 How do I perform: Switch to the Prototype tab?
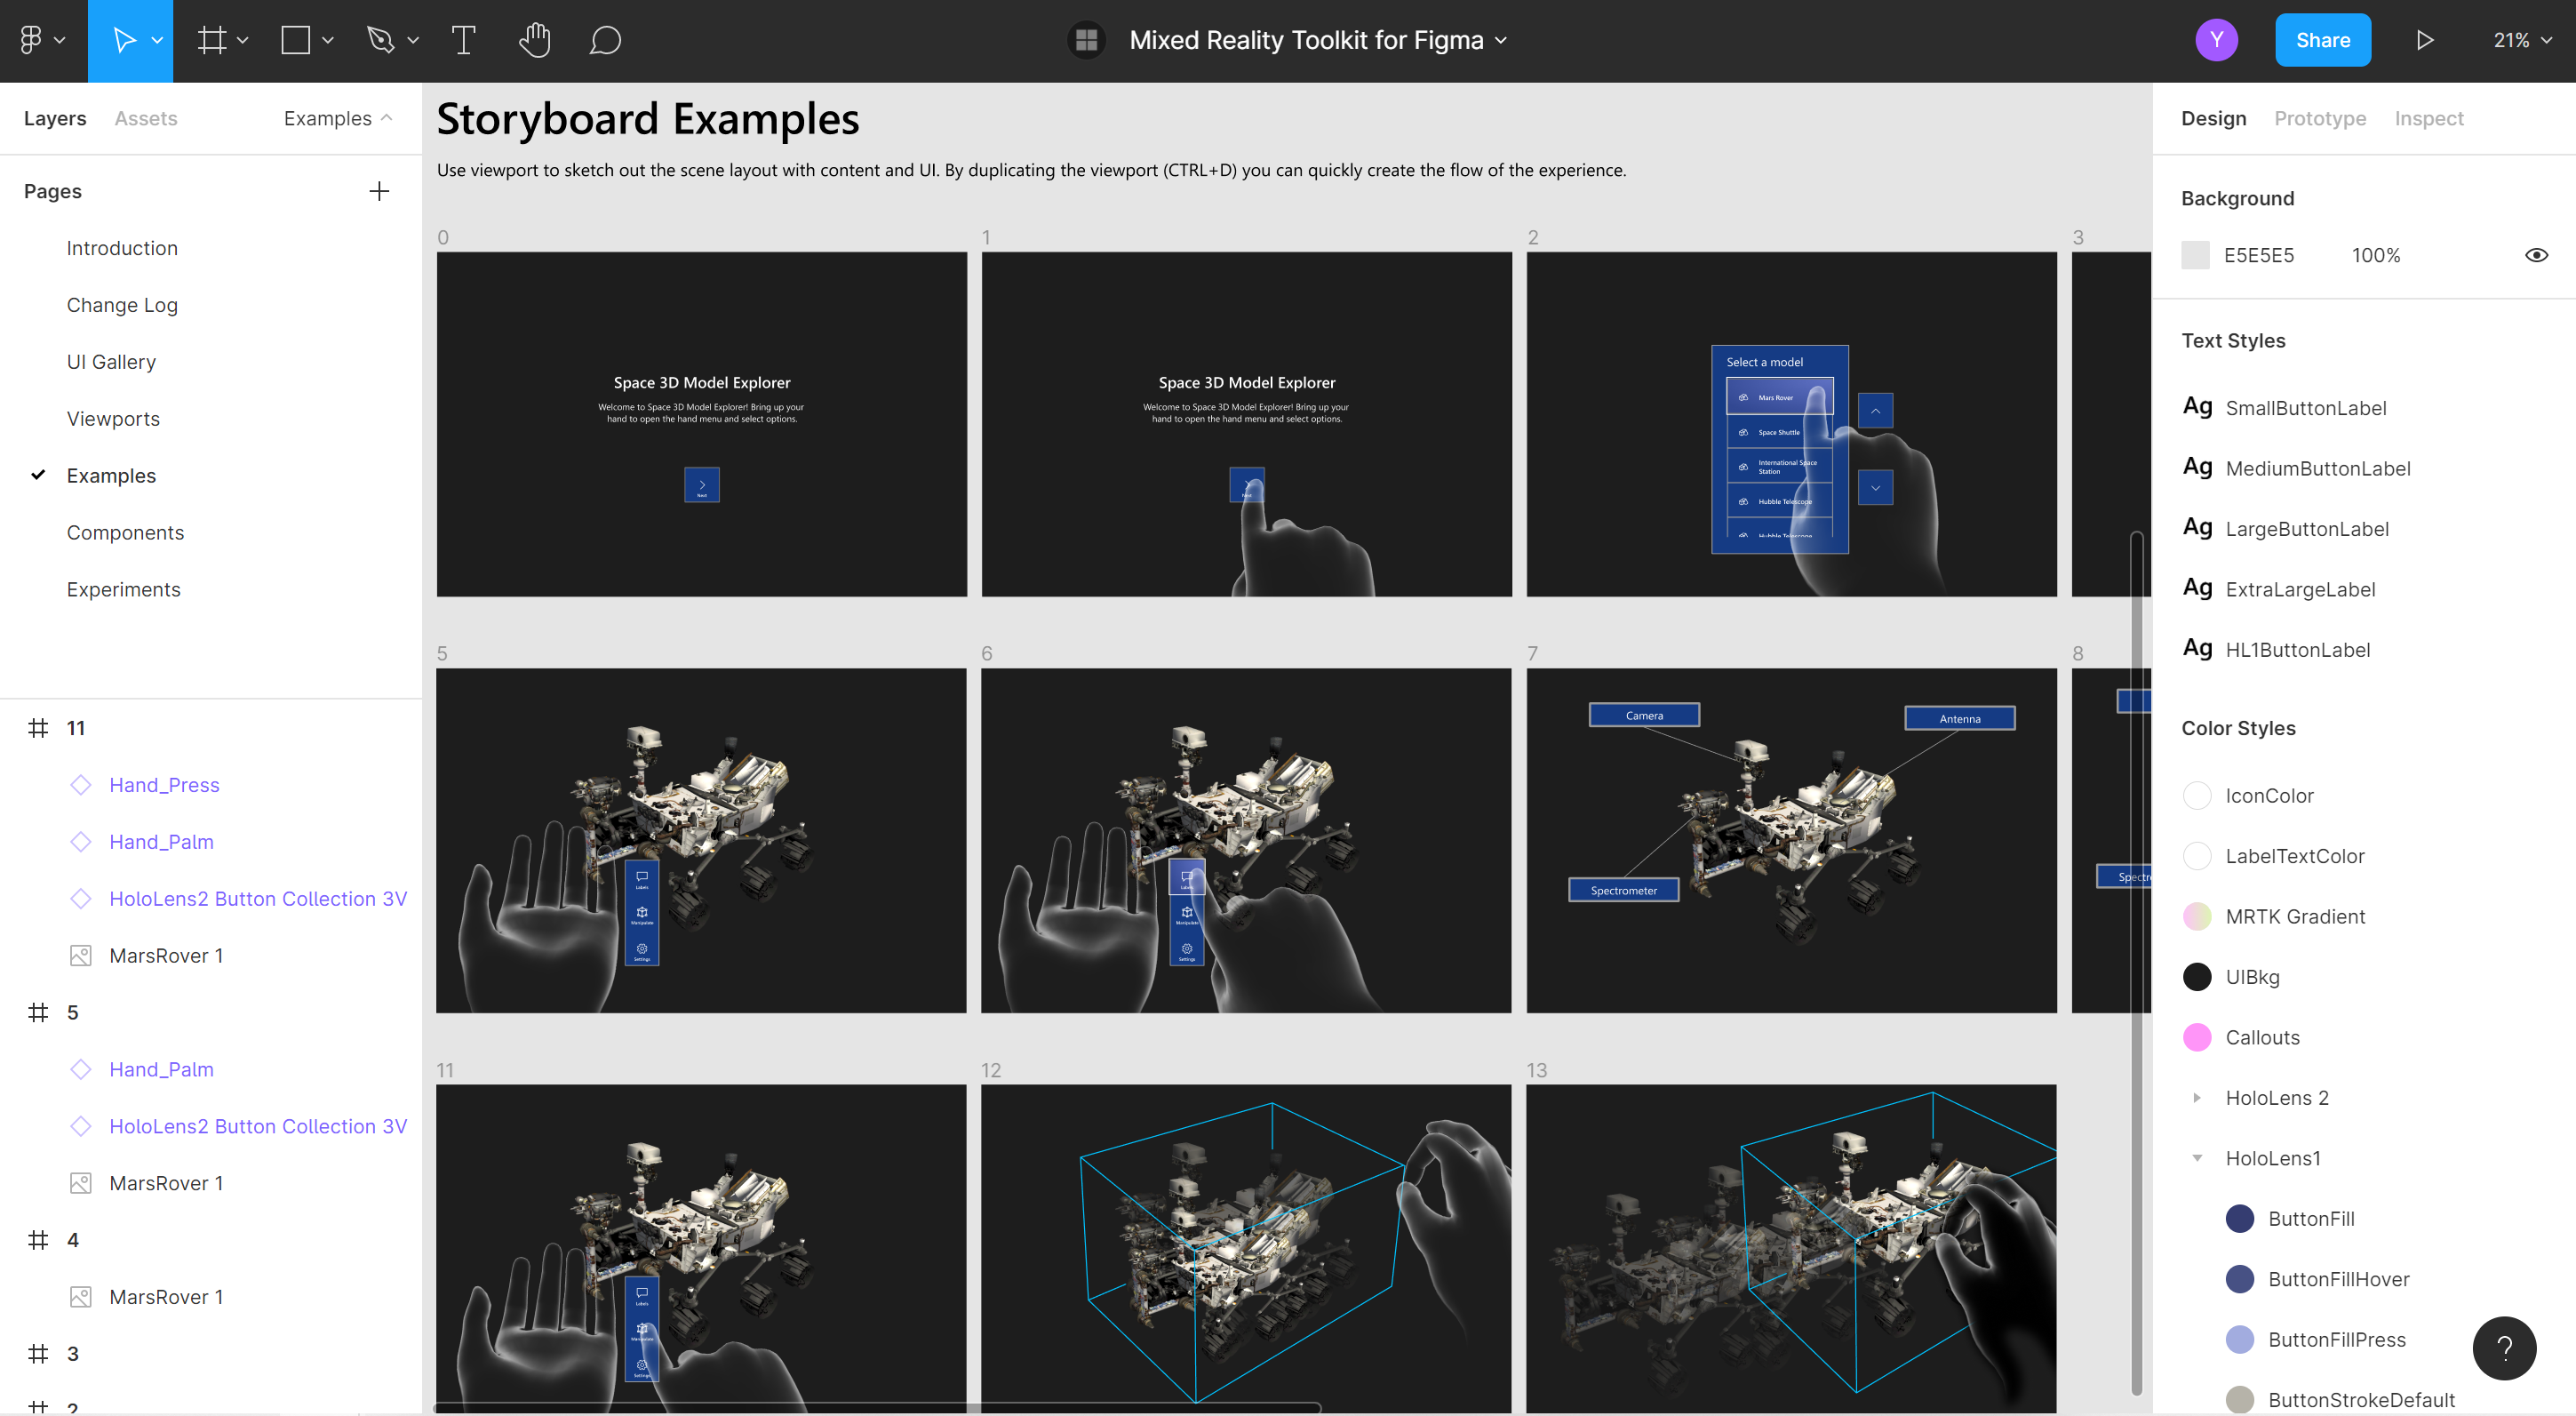coord(2320,116)
